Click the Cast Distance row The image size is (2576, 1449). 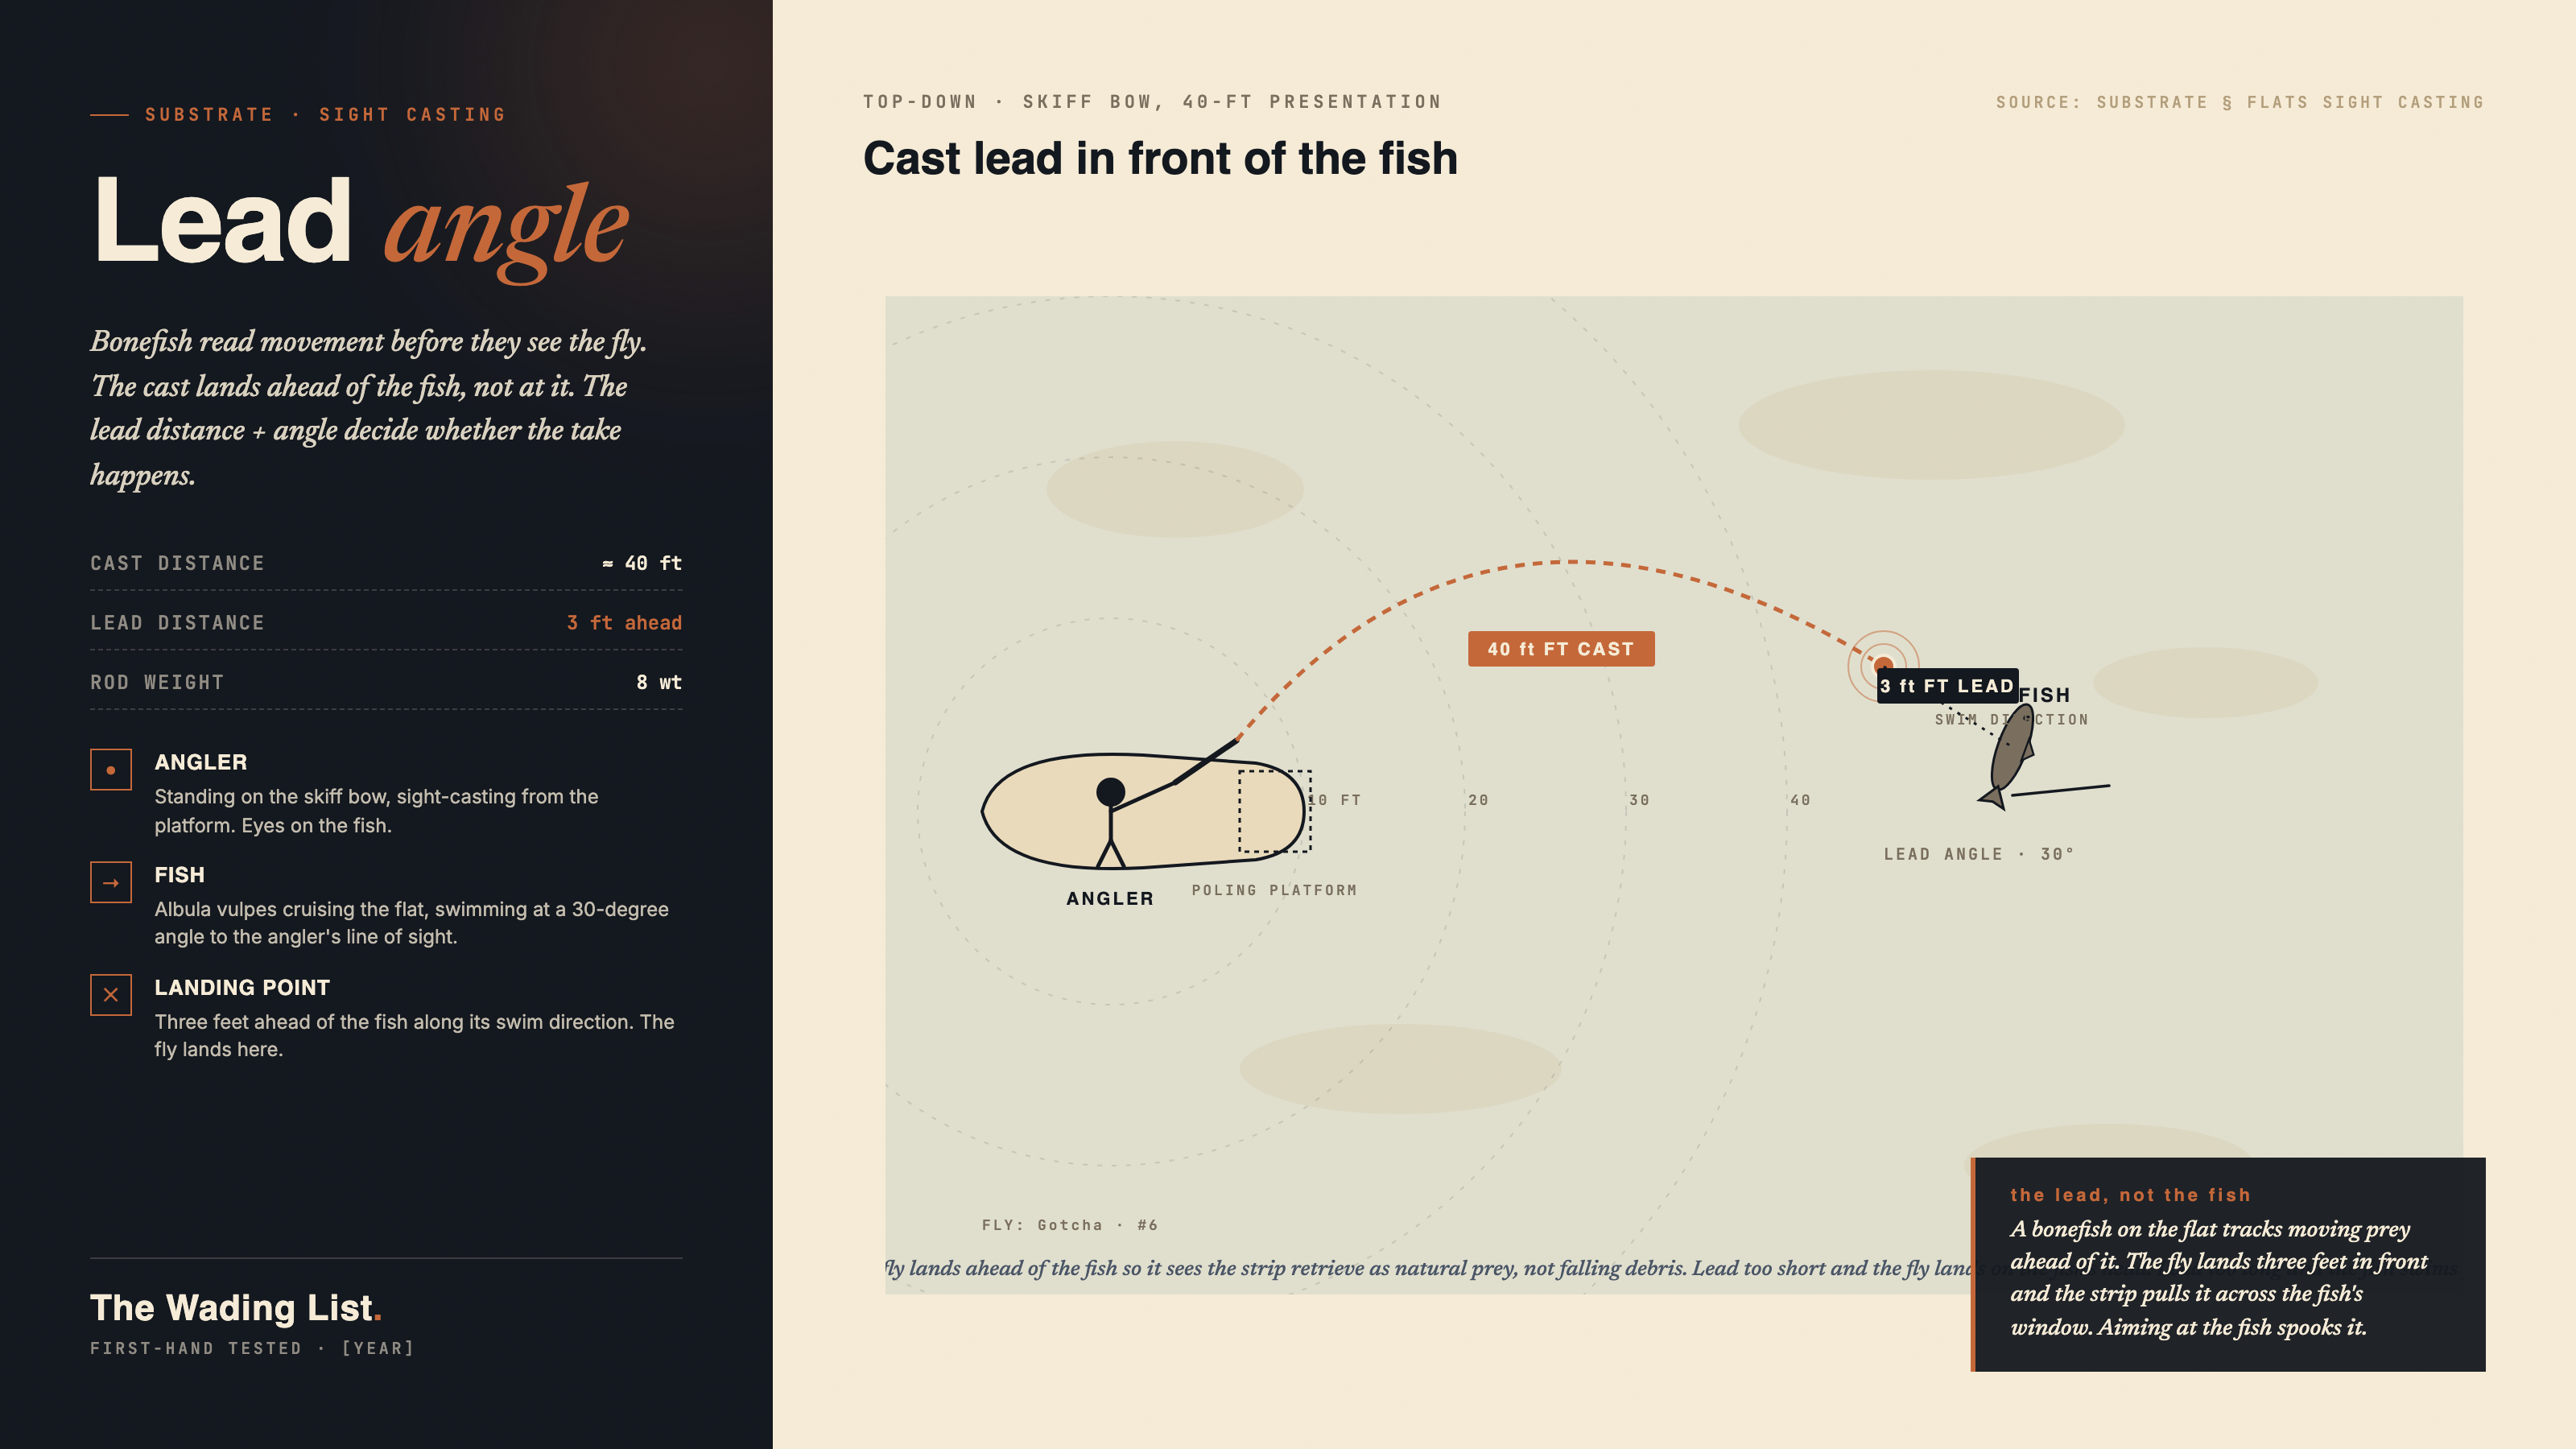pyautogui.click(x=386, y=563)
